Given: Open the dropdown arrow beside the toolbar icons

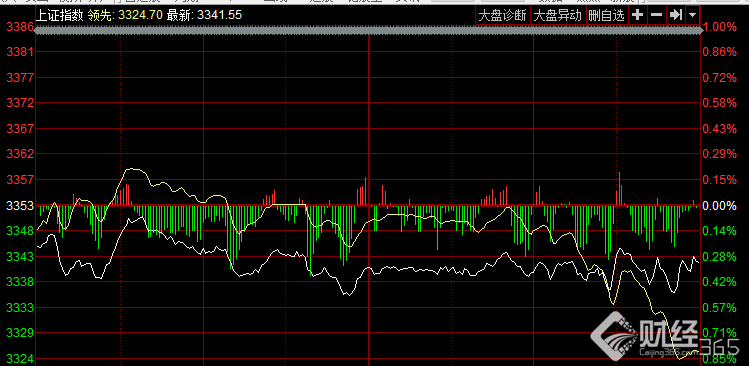Looking at the screenshot, I should 693,15.
